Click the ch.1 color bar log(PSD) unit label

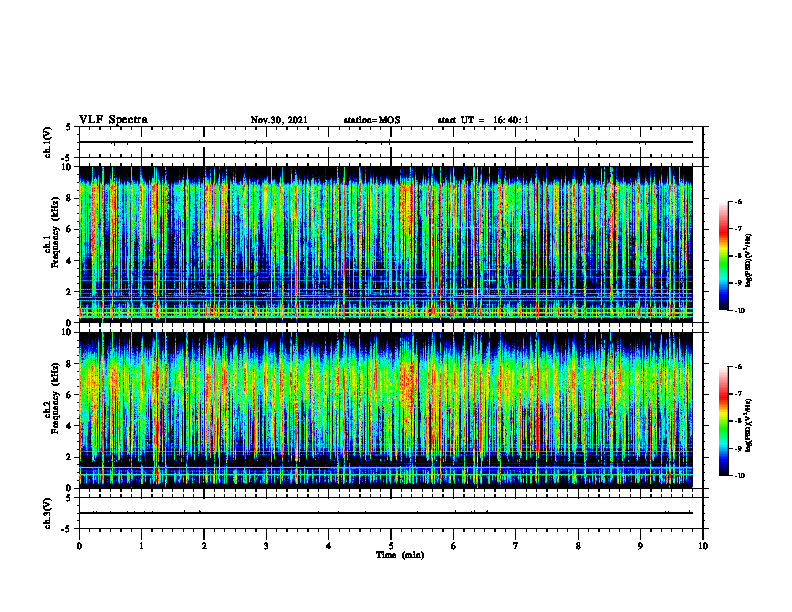tap(750, 260)
